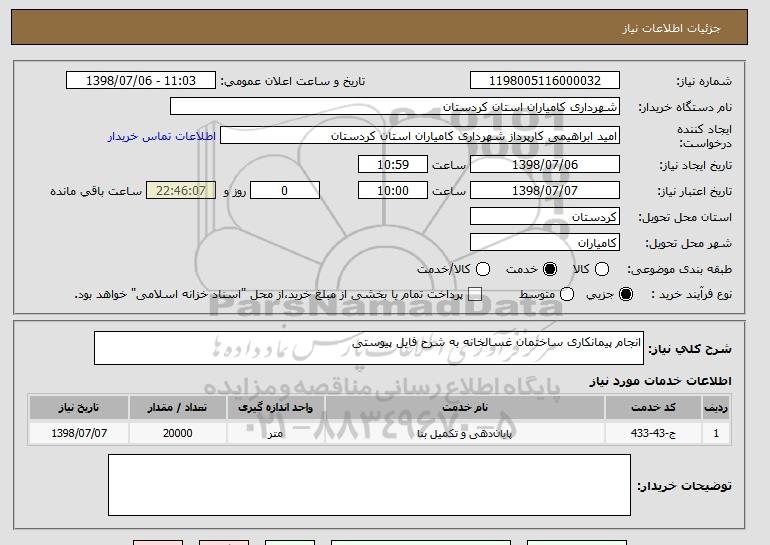770x545 pixels.
Task: Click the general description text box
Action: tap(369, 348)
